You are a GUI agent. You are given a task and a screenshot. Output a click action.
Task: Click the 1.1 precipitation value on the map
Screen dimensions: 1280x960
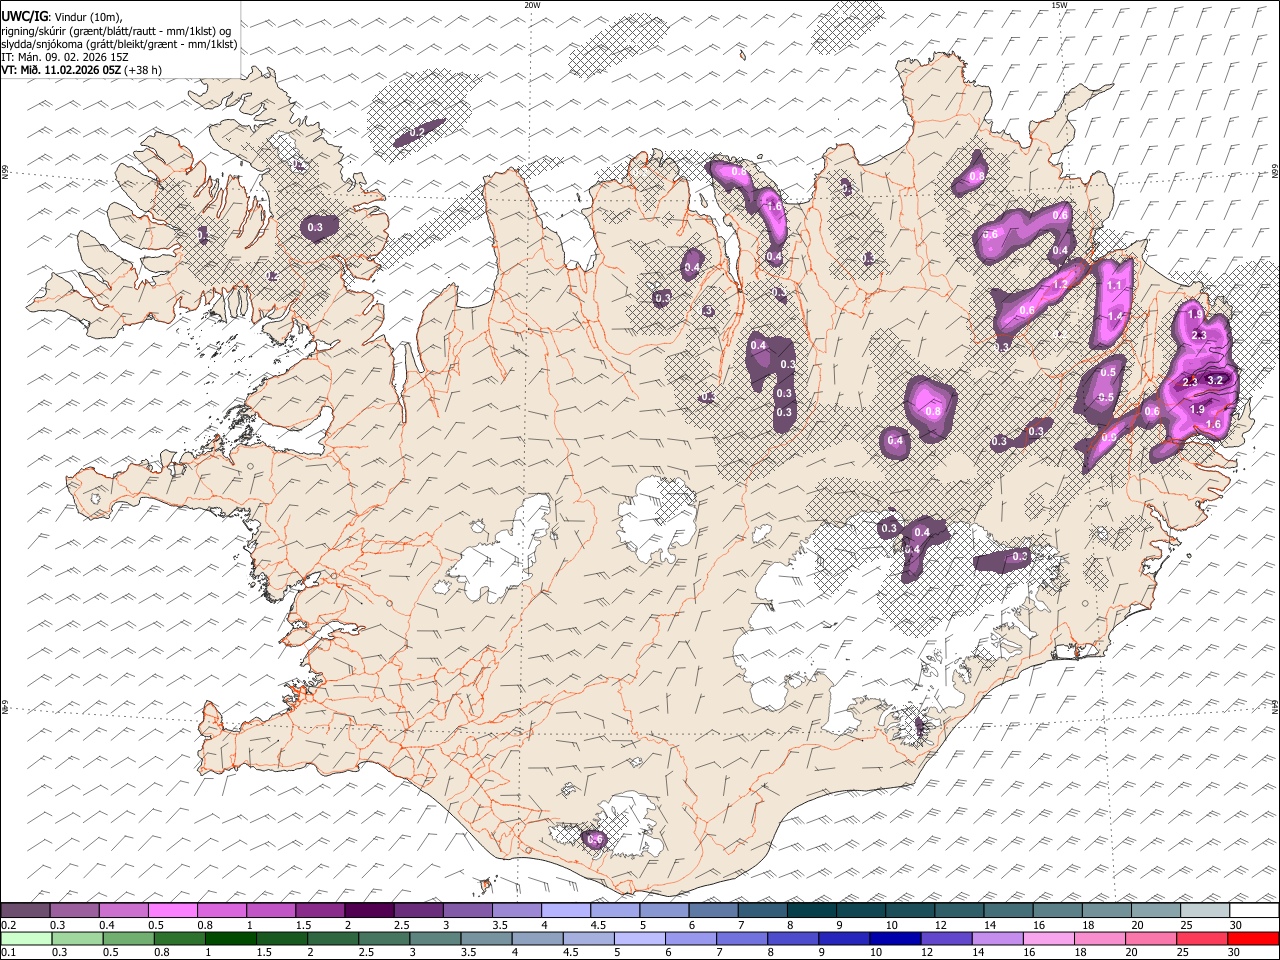point(1115,285)
